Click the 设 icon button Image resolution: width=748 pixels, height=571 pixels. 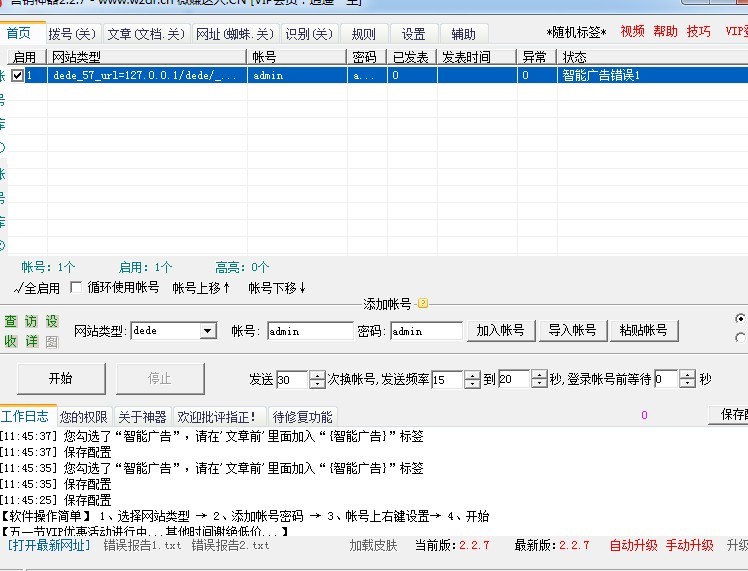tap(51, 321)
